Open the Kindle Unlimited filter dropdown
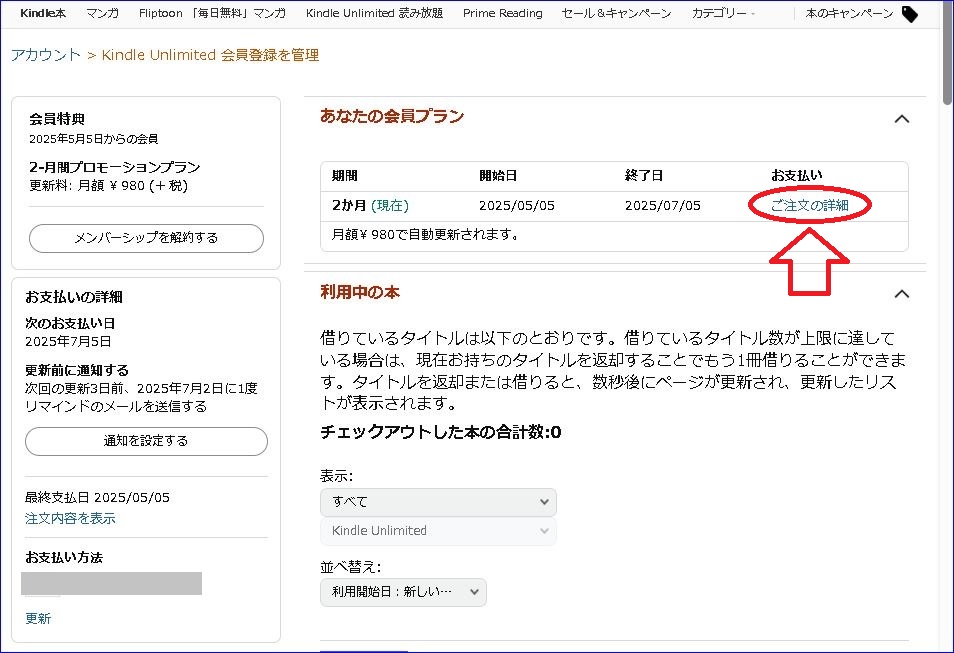This screenshot has width=954, height=653. pyautogui.click(x=438, y=531)
